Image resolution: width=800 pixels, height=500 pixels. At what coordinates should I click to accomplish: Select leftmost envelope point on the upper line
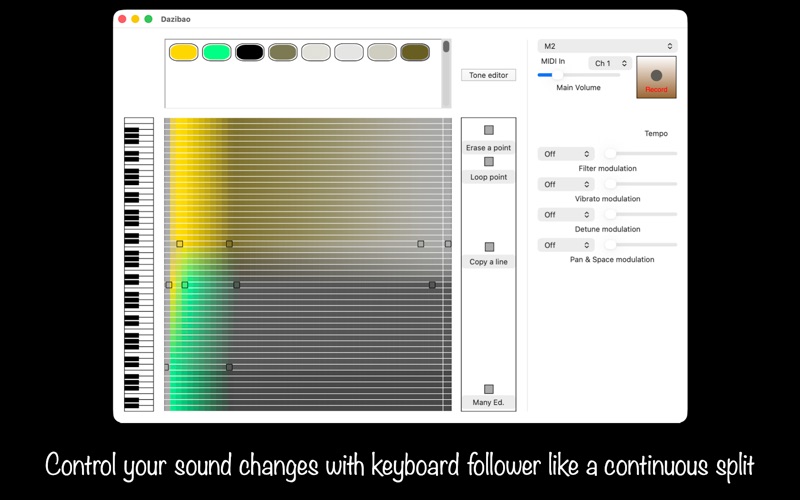(180, 244)
